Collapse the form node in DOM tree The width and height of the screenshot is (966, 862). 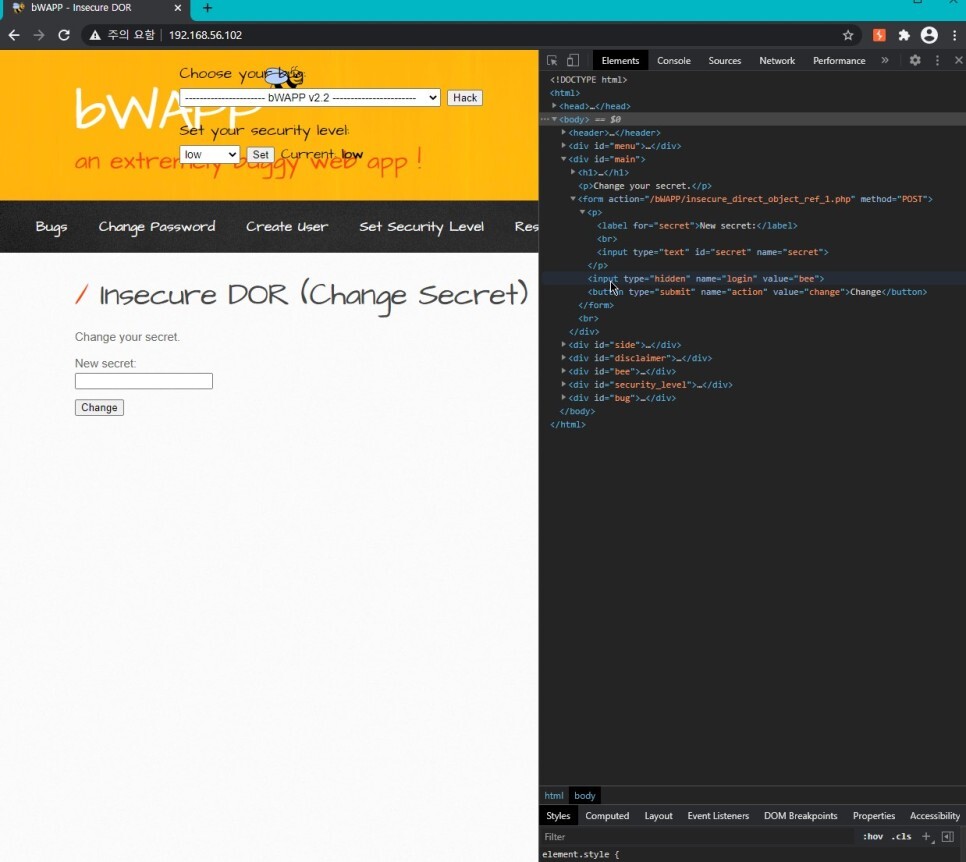tap(573, 199)
